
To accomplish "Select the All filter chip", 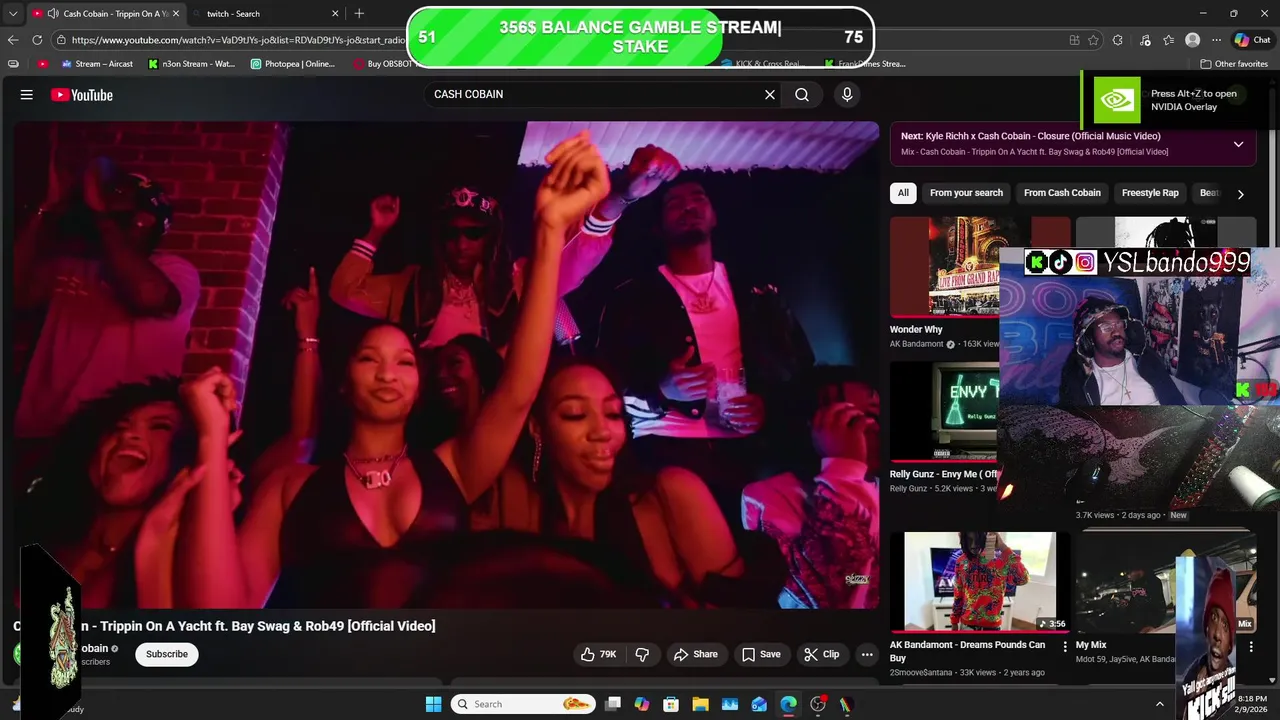I will [x=903, y=193].
